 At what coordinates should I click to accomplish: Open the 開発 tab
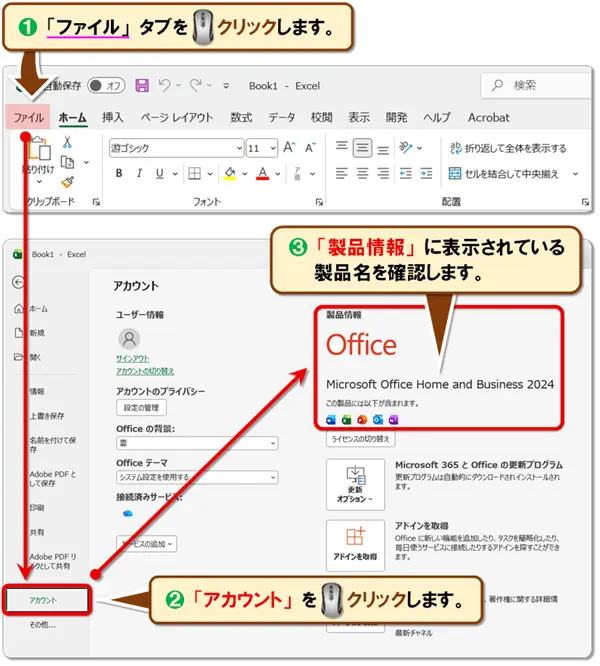[x=396, y=117]
